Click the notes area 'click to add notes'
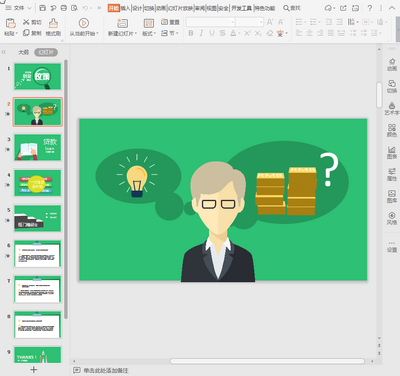Image resolution: width=400 pixels, height=376 pixels. tap(106, 370)
